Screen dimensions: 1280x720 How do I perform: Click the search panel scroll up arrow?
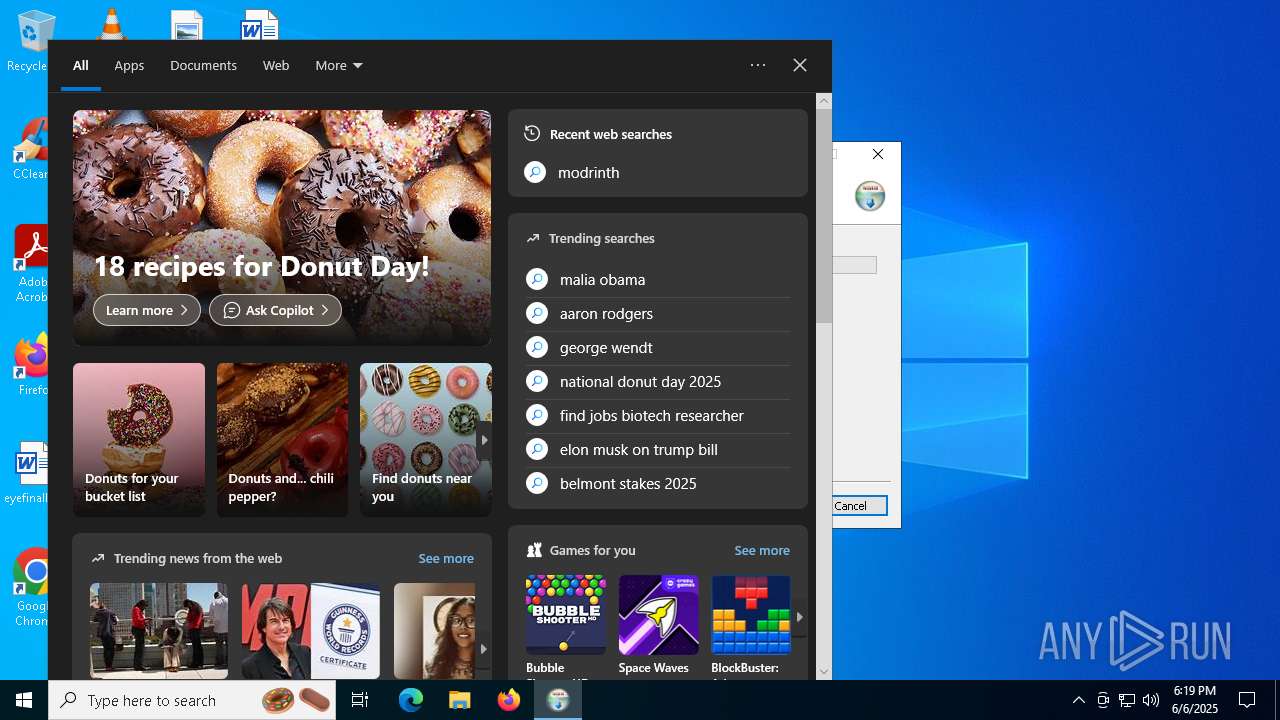click(x=824, y=101)
